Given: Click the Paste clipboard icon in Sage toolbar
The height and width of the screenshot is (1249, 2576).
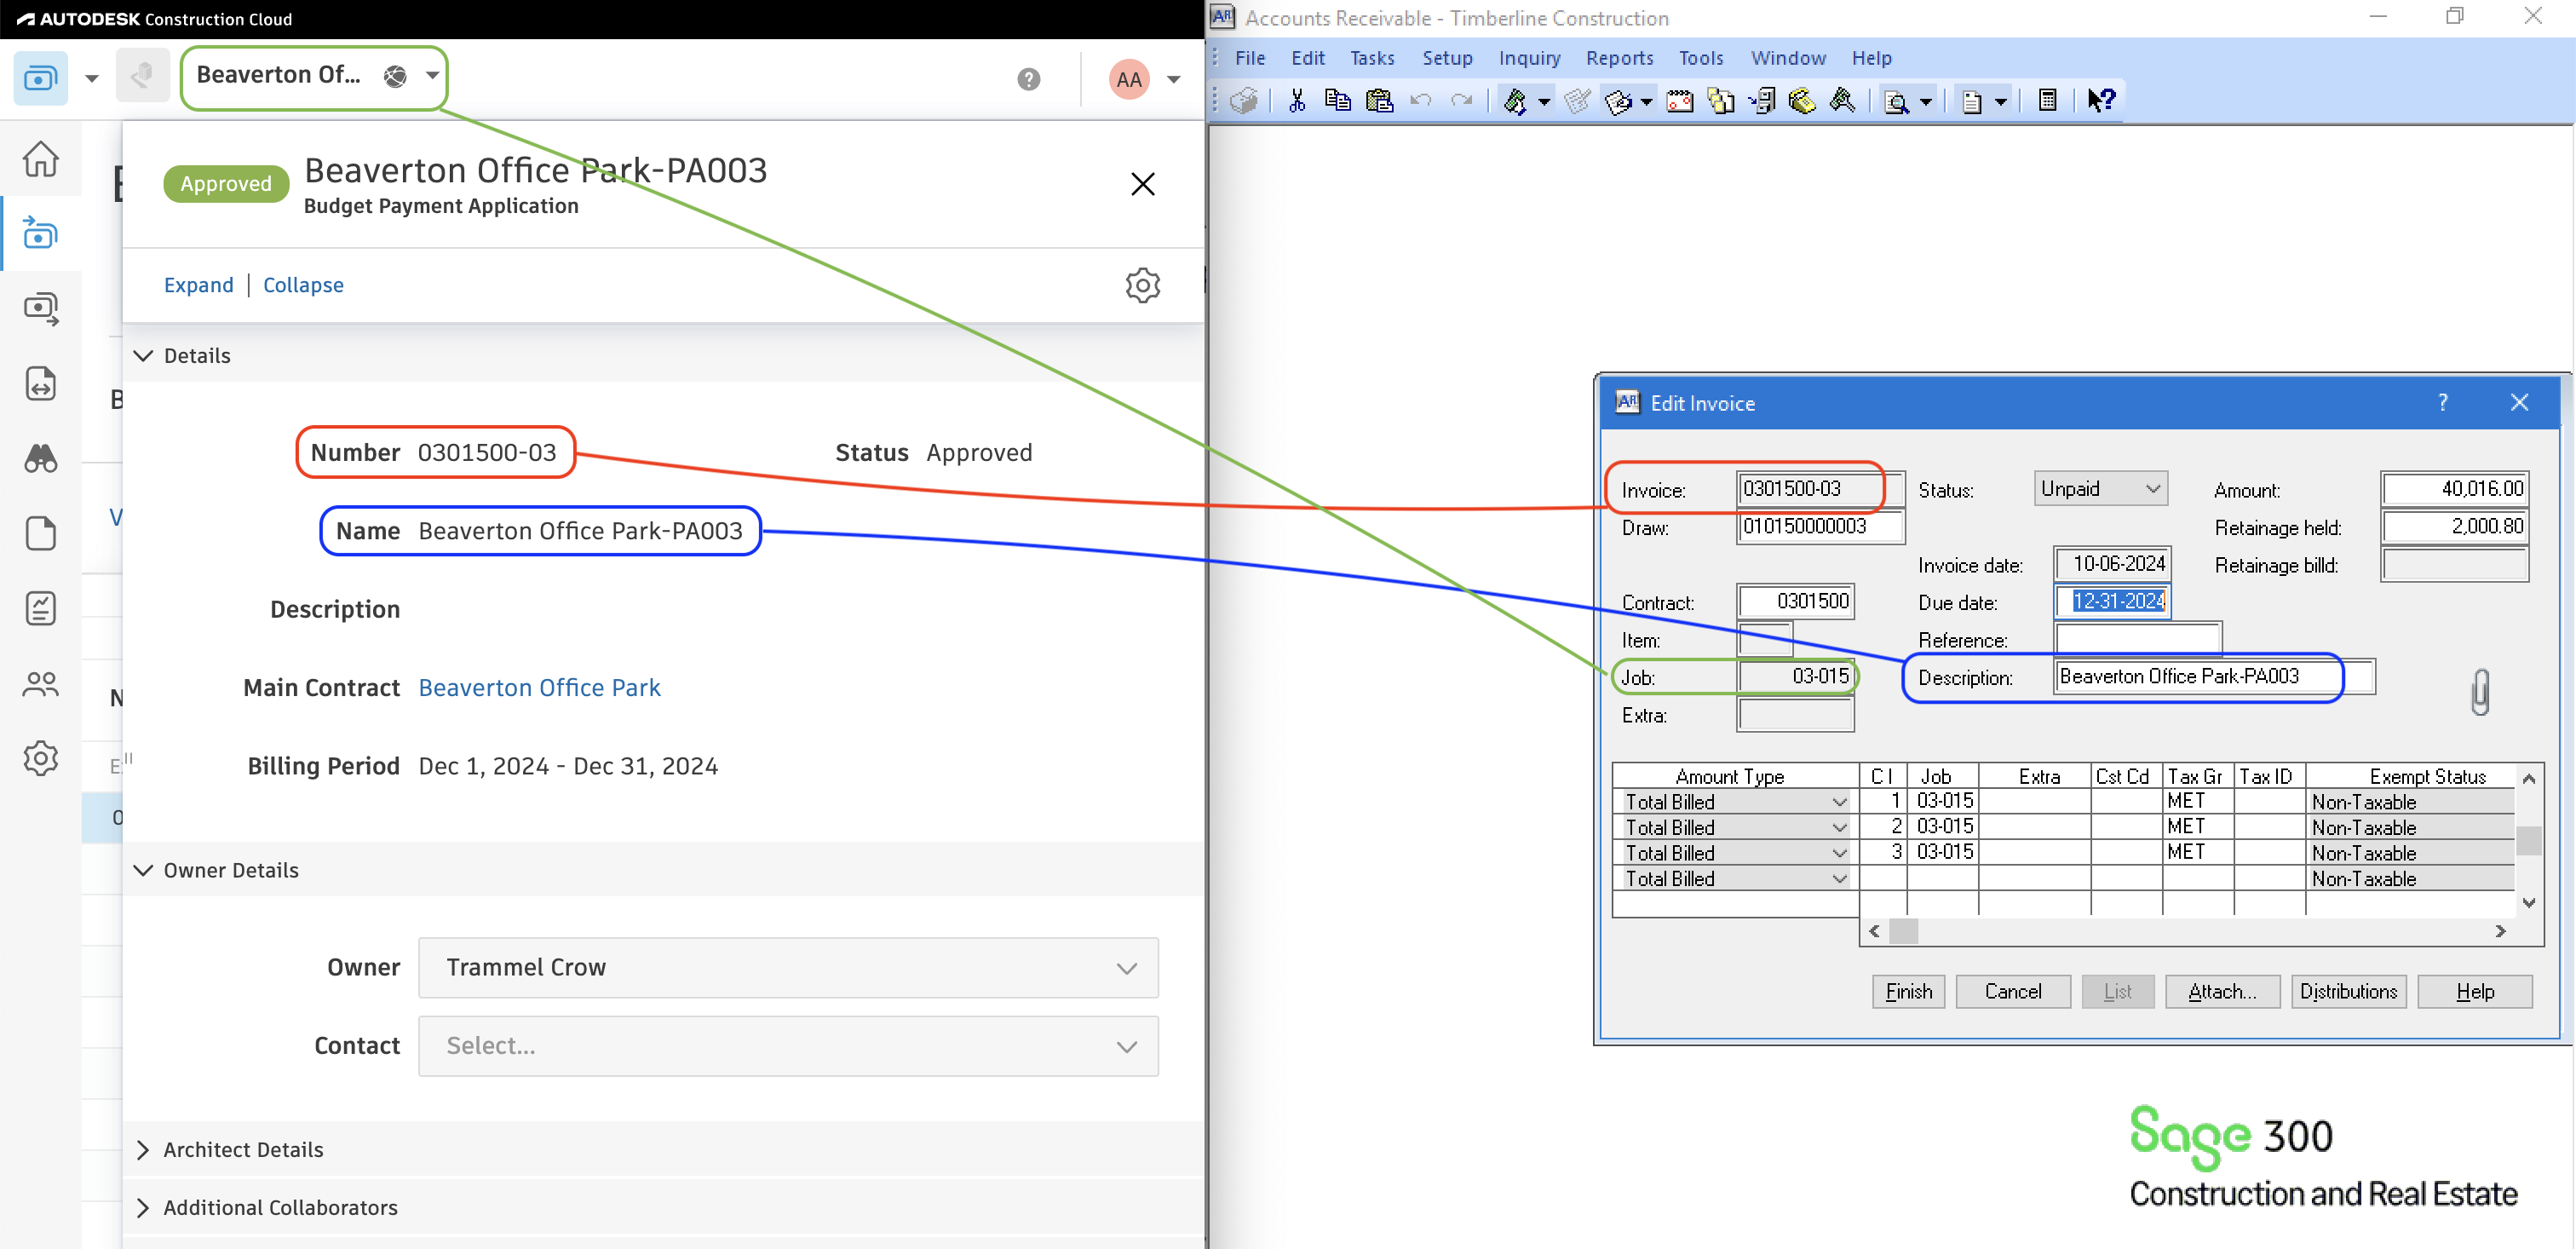Looking at the screenshot, I should point(1379,101).
